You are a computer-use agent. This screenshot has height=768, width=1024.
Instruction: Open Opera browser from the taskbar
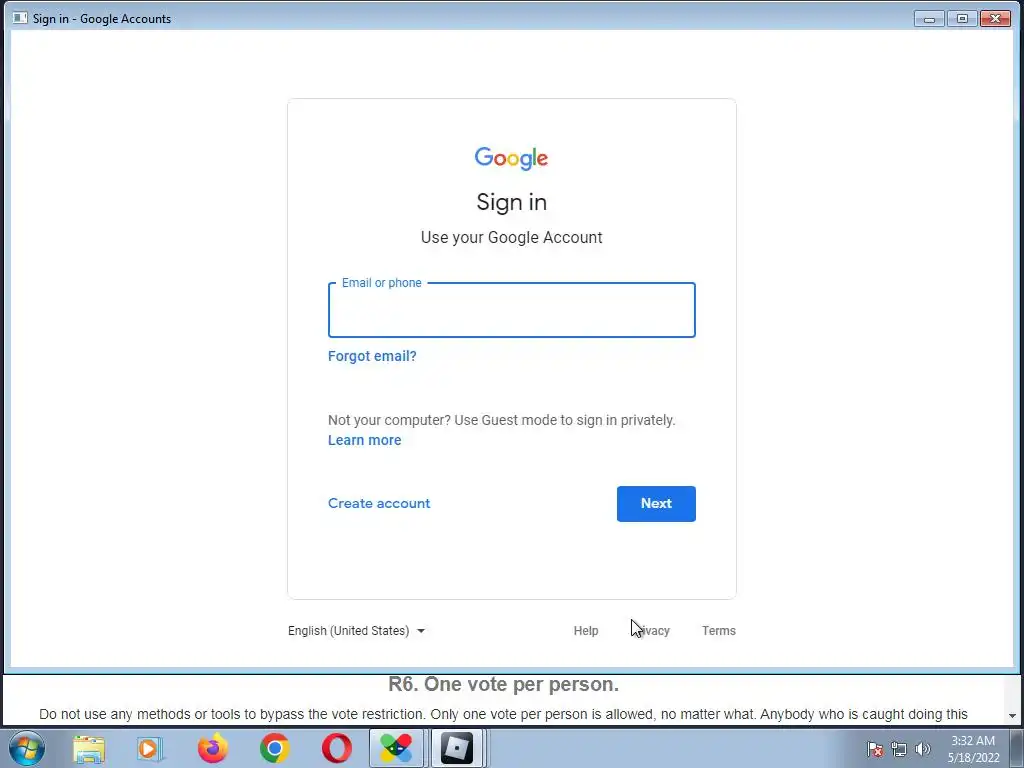pos(337,749)
